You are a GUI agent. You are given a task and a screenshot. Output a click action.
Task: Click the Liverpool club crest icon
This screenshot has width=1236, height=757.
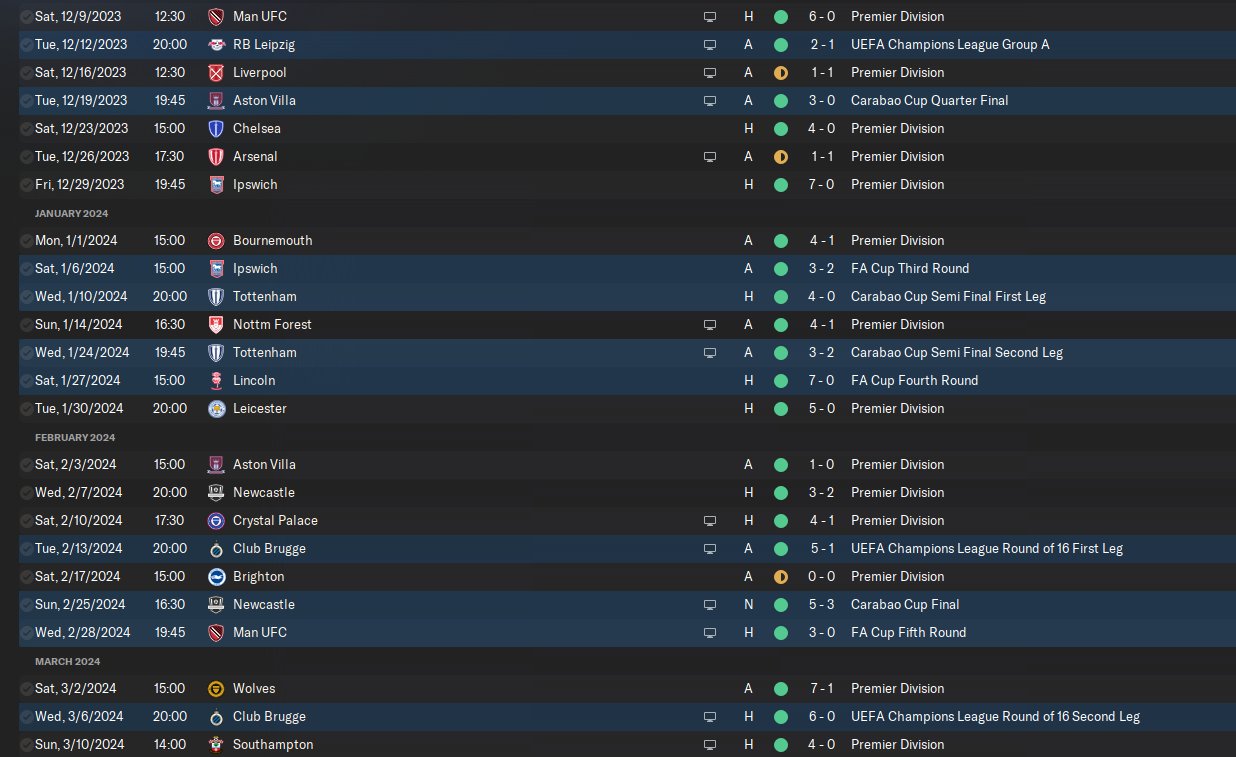point(216,73)
